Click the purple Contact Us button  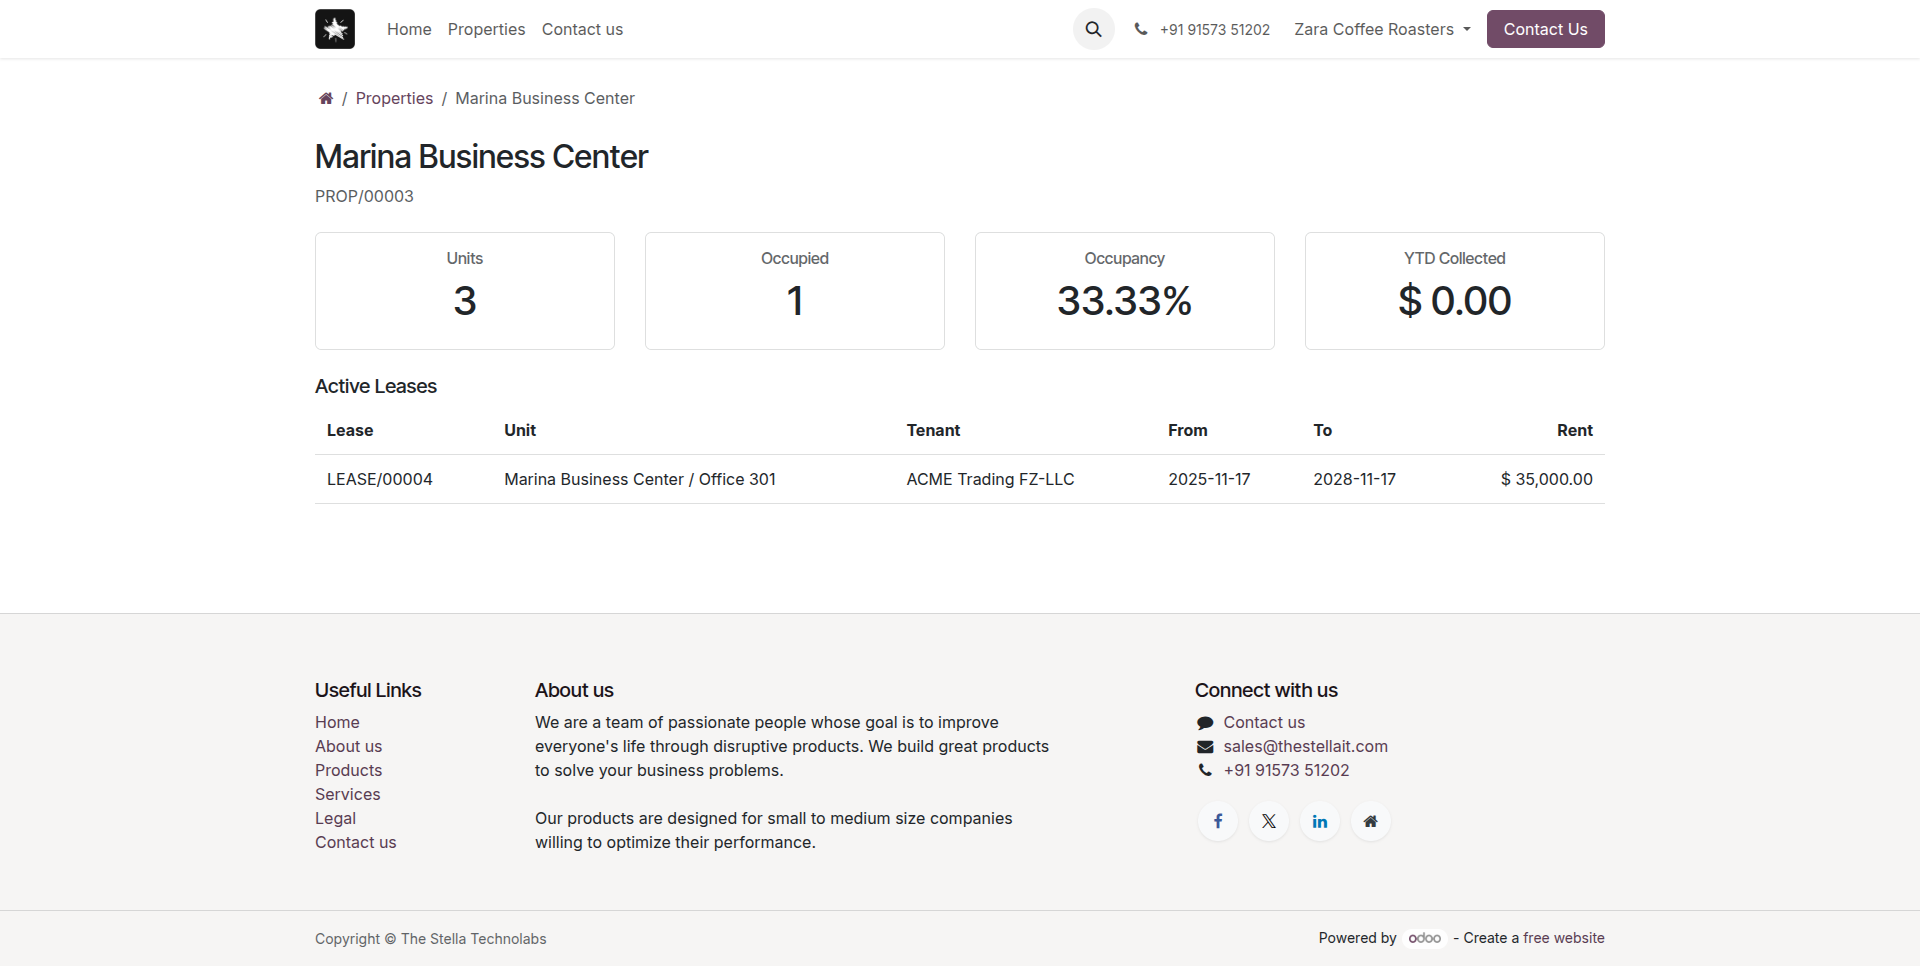1545,29
